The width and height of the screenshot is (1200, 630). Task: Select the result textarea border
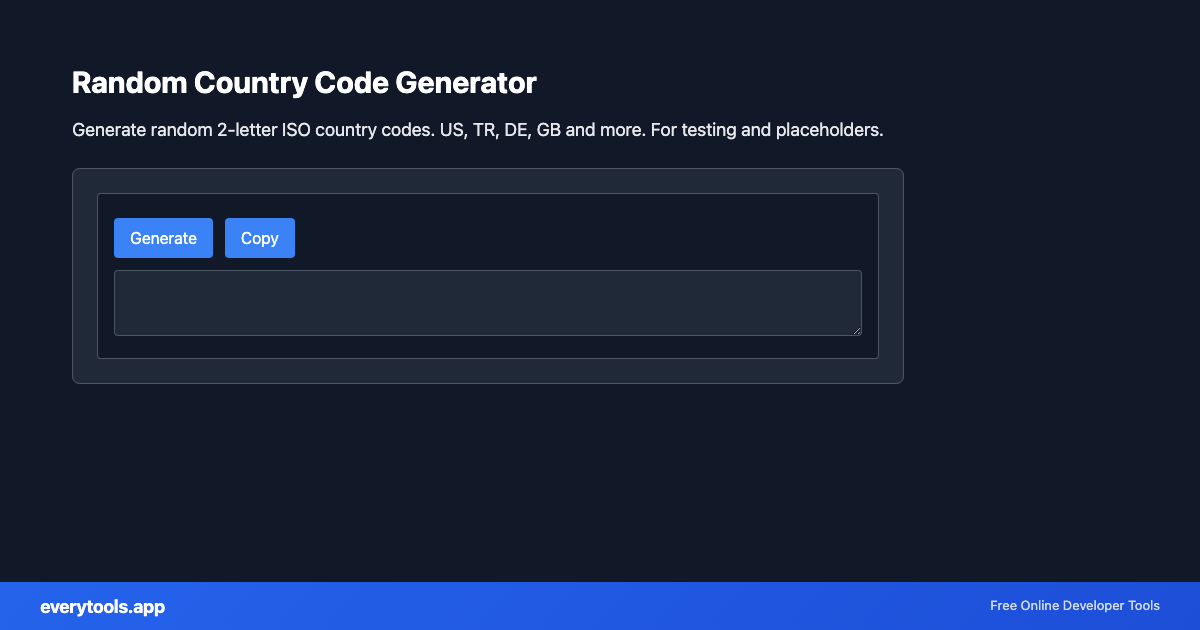point(488,270)
